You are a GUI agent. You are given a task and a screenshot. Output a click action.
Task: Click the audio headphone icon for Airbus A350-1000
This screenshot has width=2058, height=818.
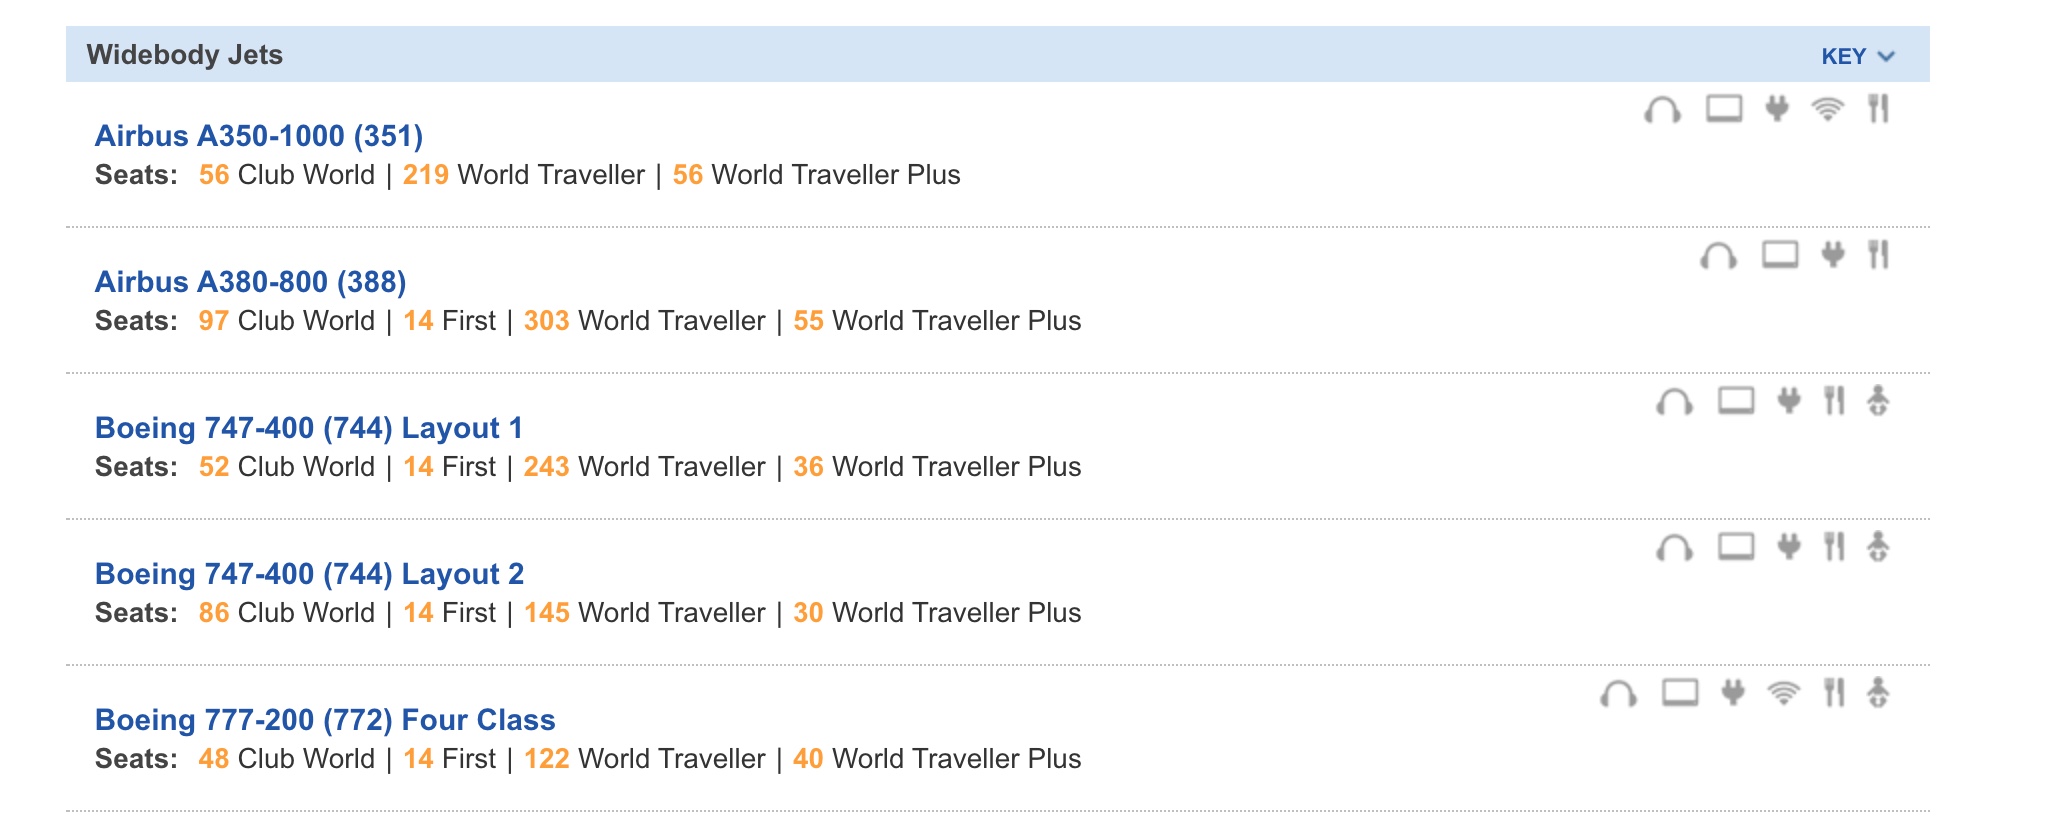[1662, 109]
